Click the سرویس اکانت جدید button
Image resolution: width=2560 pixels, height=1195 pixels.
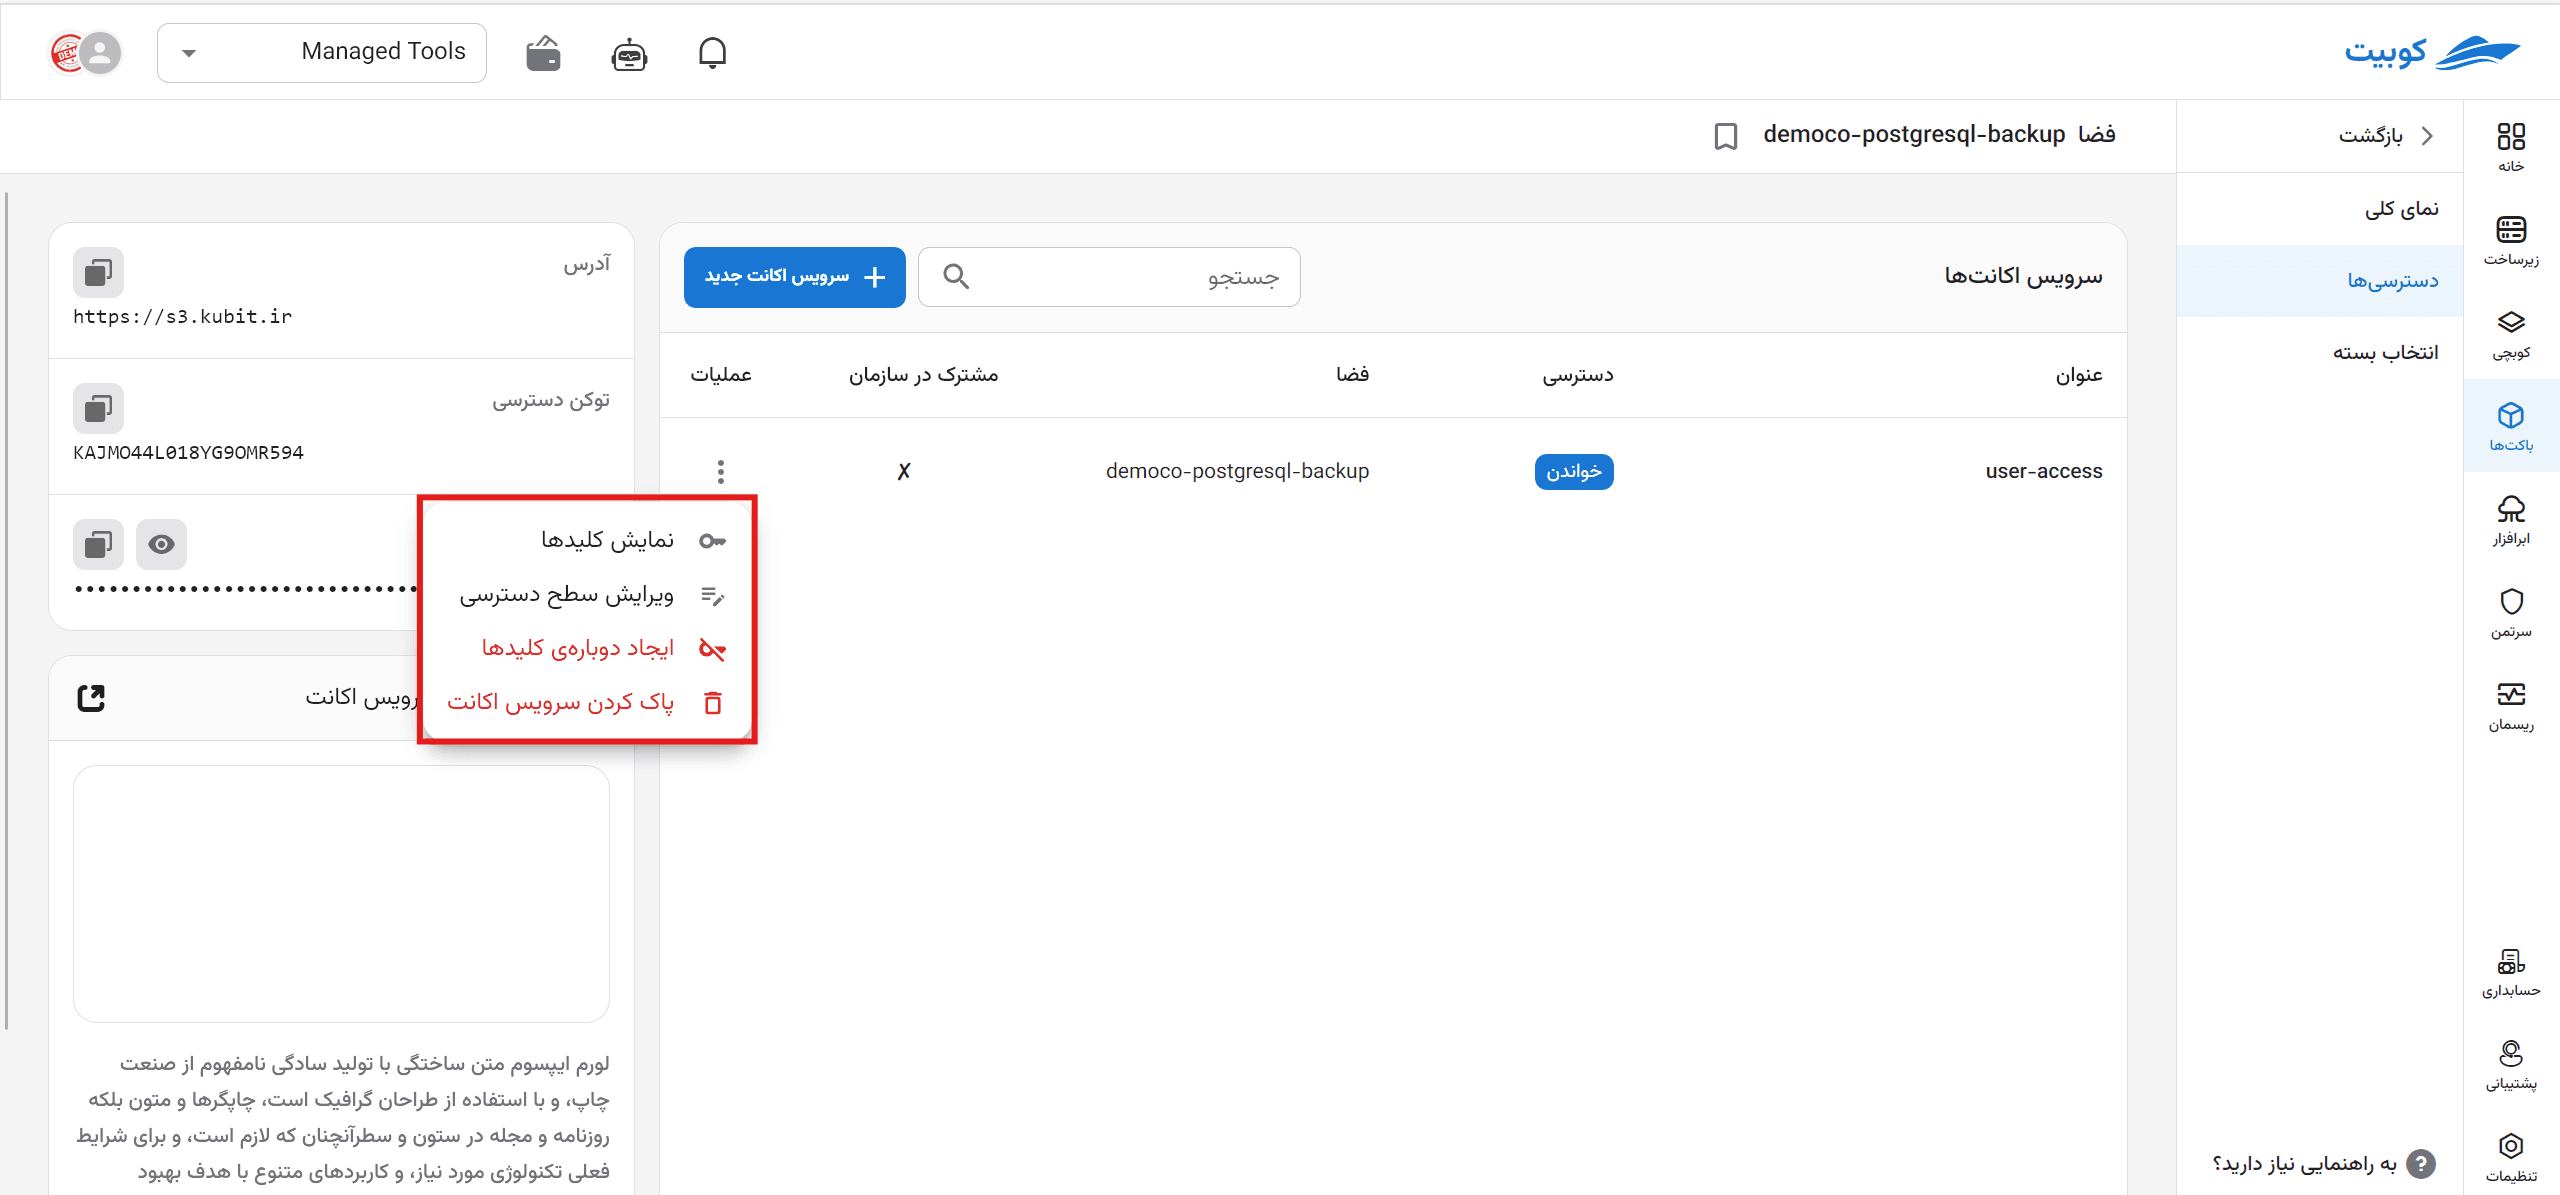[x=795, y=277]
